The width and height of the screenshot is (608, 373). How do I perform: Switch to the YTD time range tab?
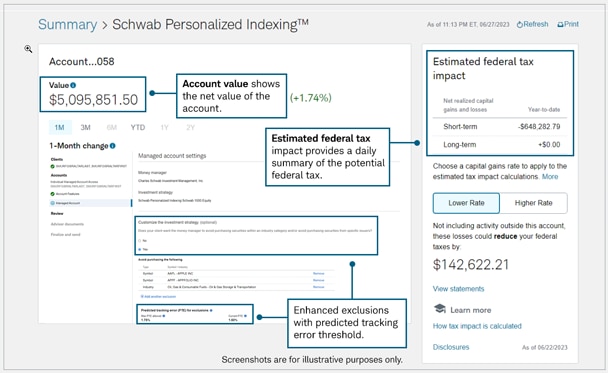(x=138, y=128)
